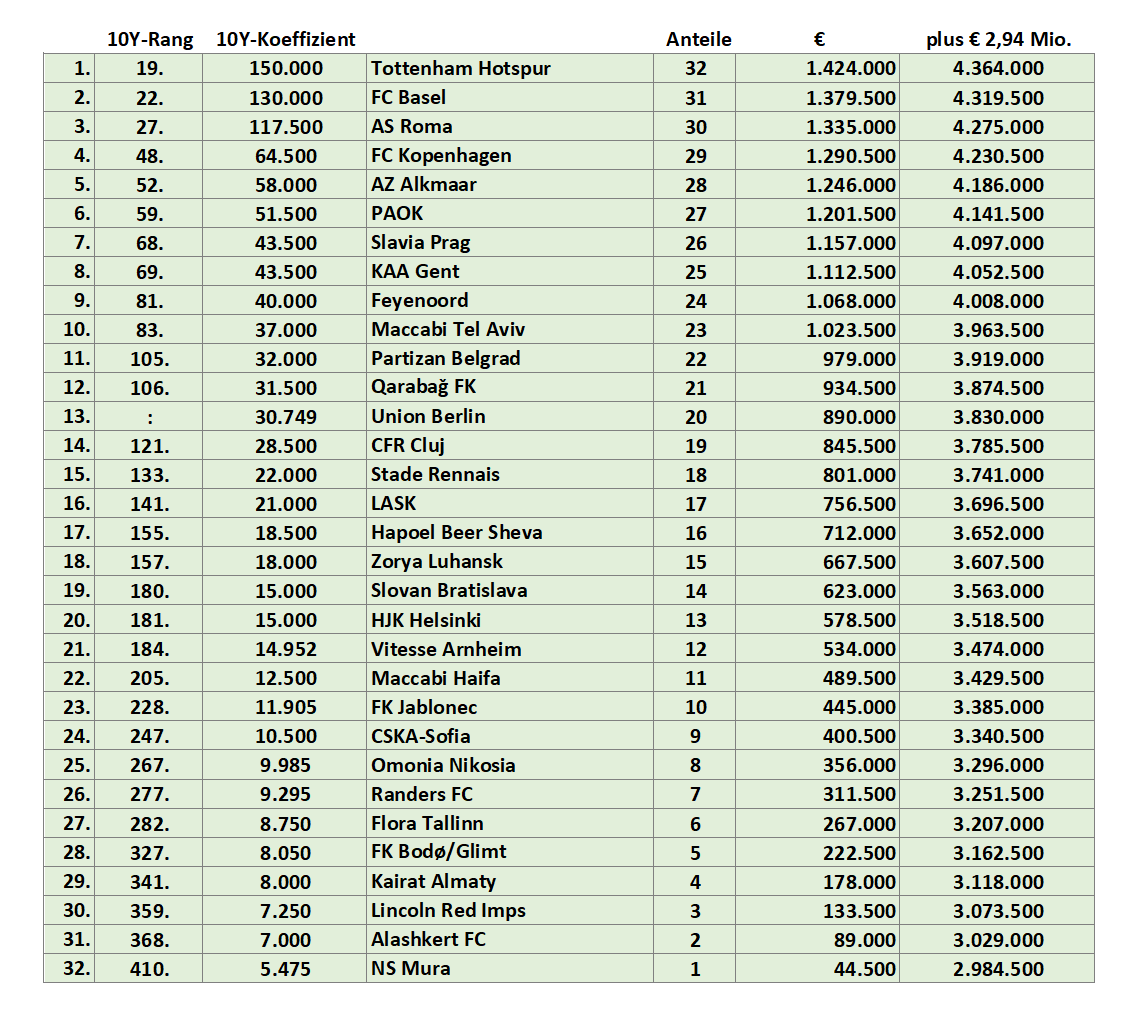Viewport: 1144px width, 1036px height.
Task: Select the AS Roma coefficient 117.500 cell
Action: point(285,126)
